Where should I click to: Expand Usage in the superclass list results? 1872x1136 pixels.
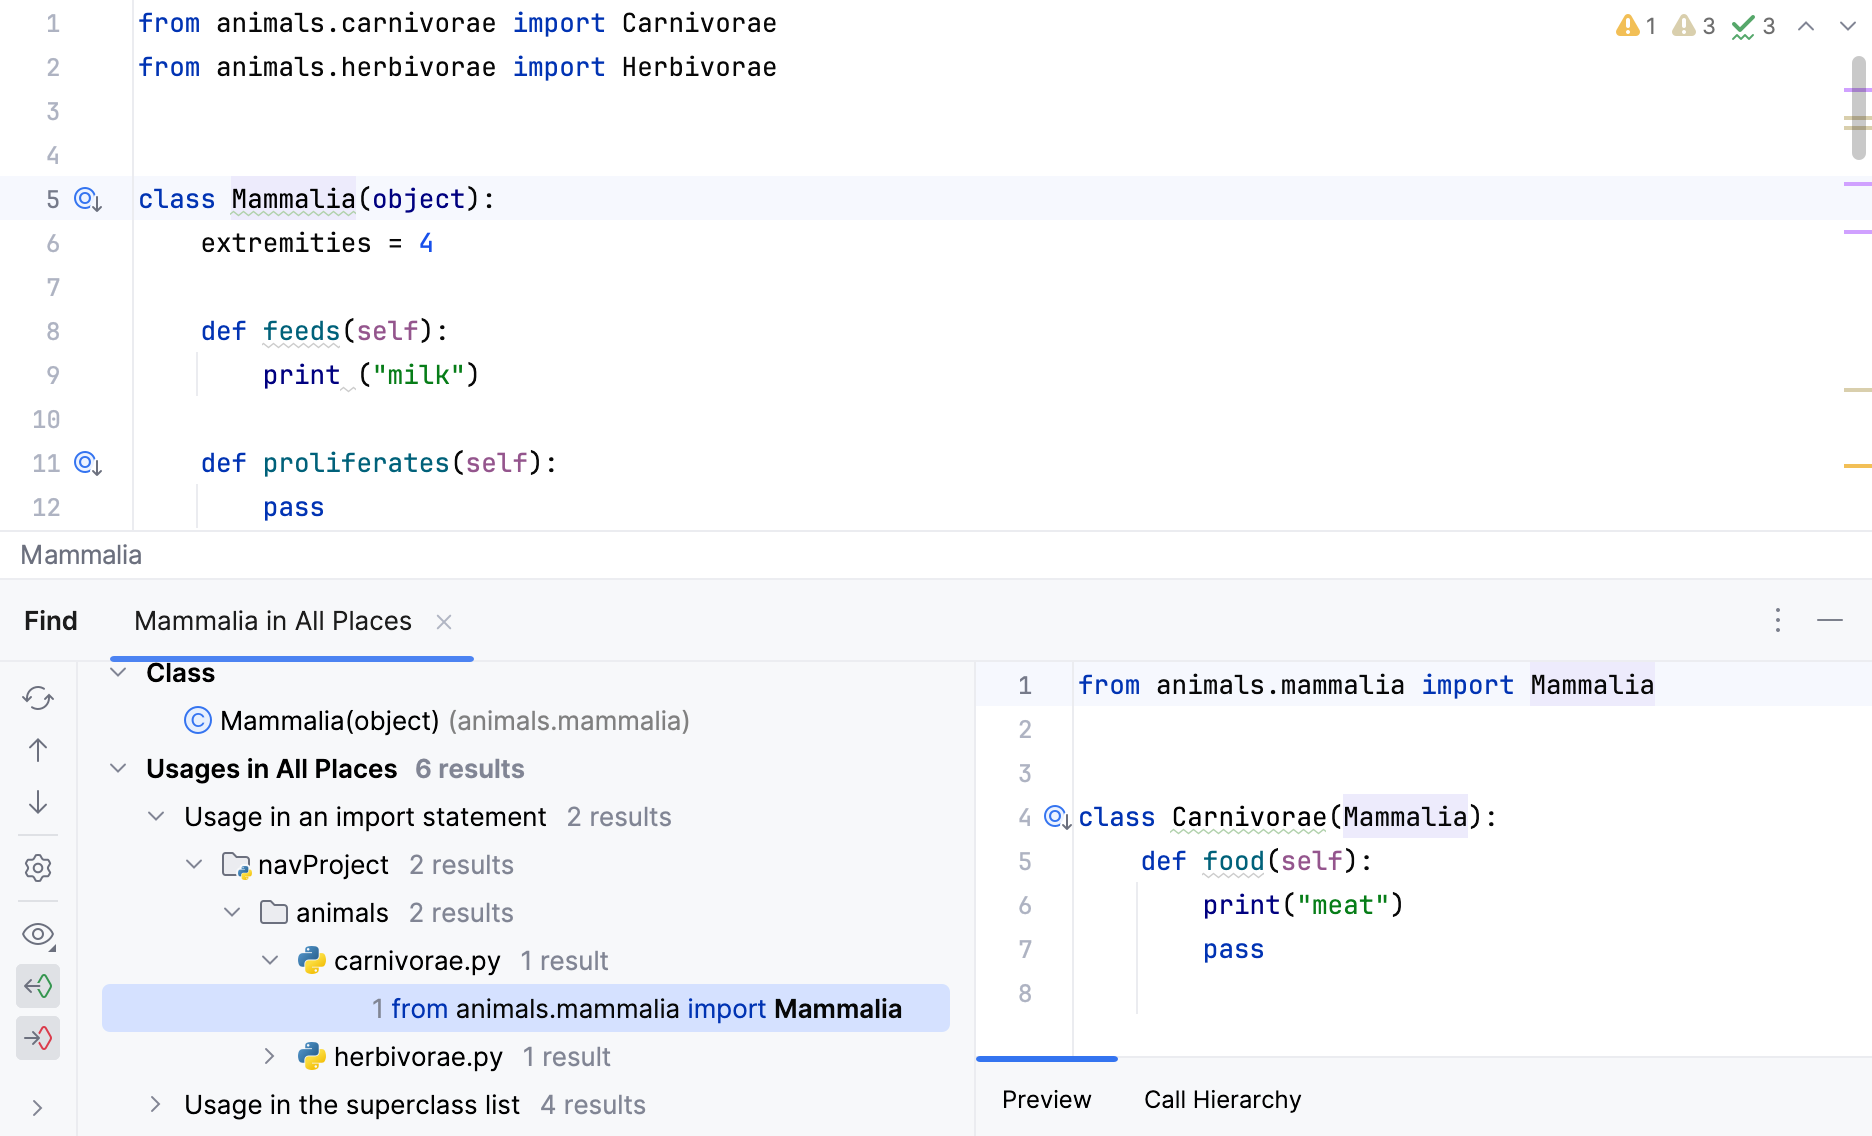155,1104
